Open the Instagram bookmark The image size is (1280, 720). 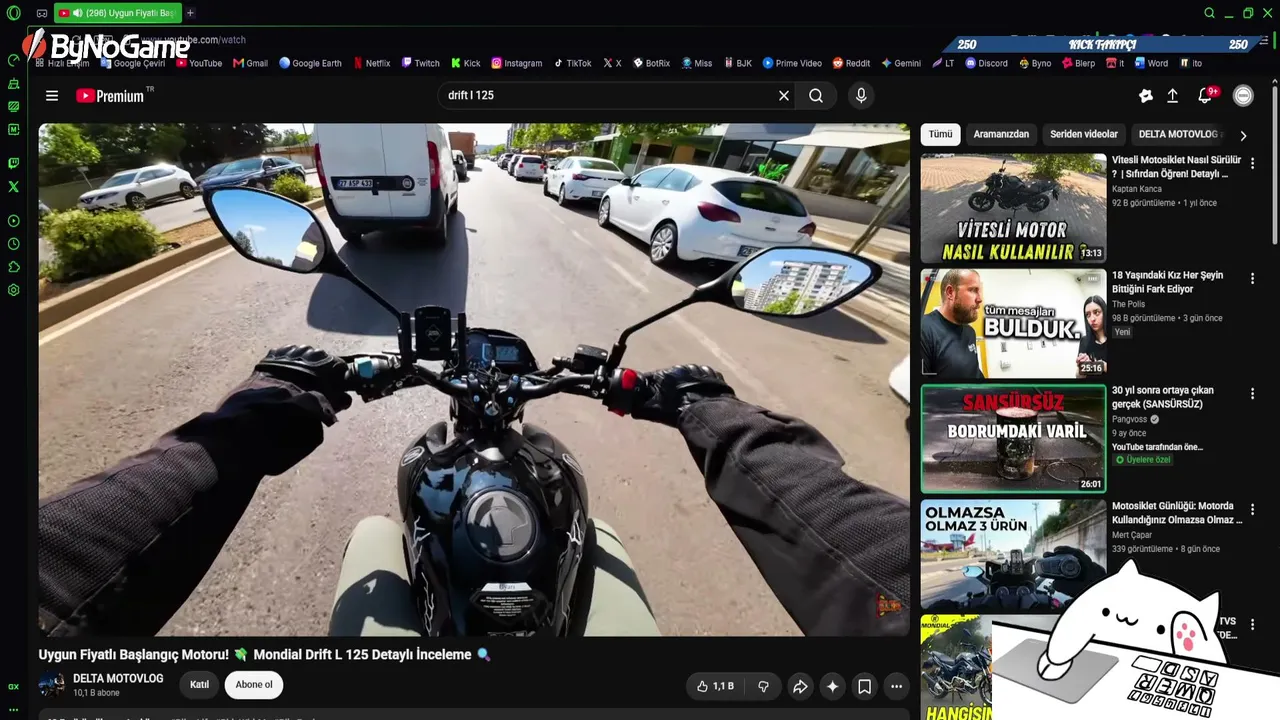click(516, 63)
